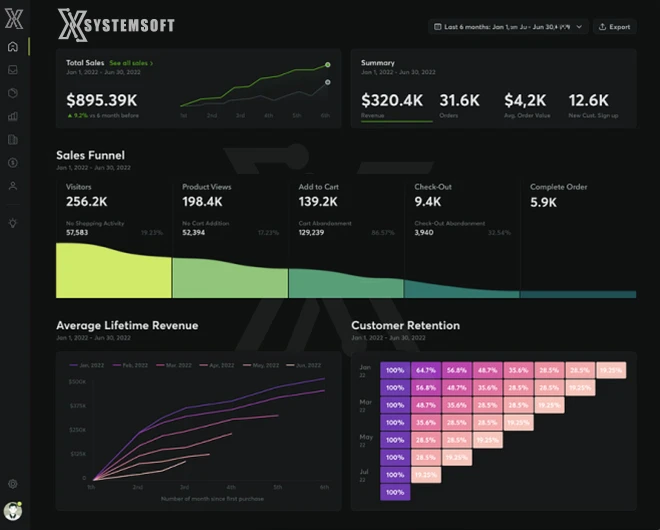Click the user avatar at bottom left
The height and width of the screenshot is (530, 660).
tap(13, 511)
